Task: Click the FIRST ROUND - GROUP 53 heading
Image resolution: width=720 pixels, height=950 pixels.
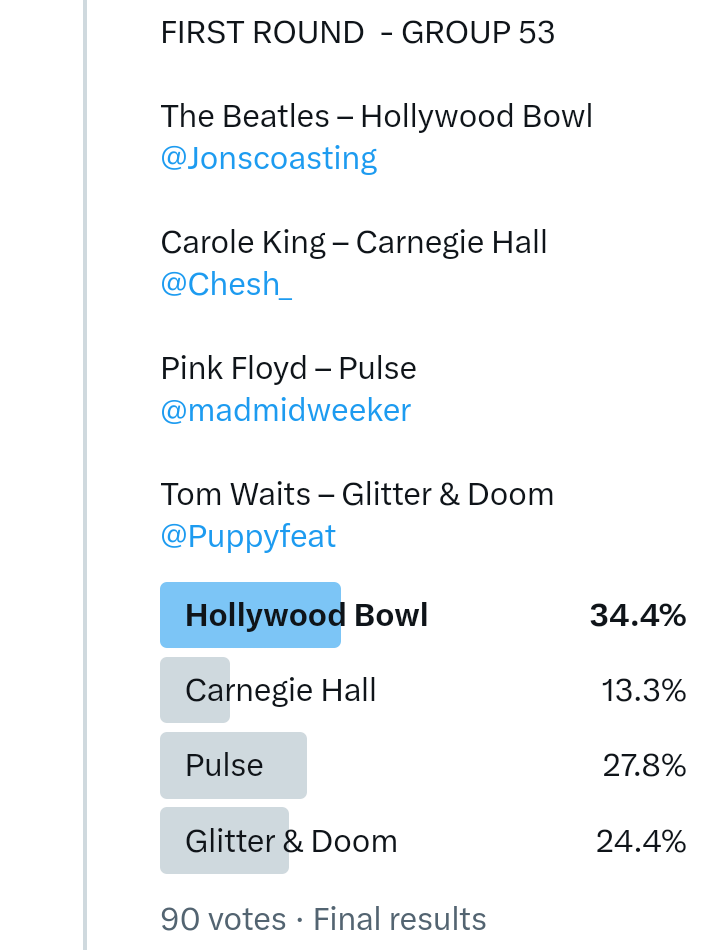Action: coord(357,33)
